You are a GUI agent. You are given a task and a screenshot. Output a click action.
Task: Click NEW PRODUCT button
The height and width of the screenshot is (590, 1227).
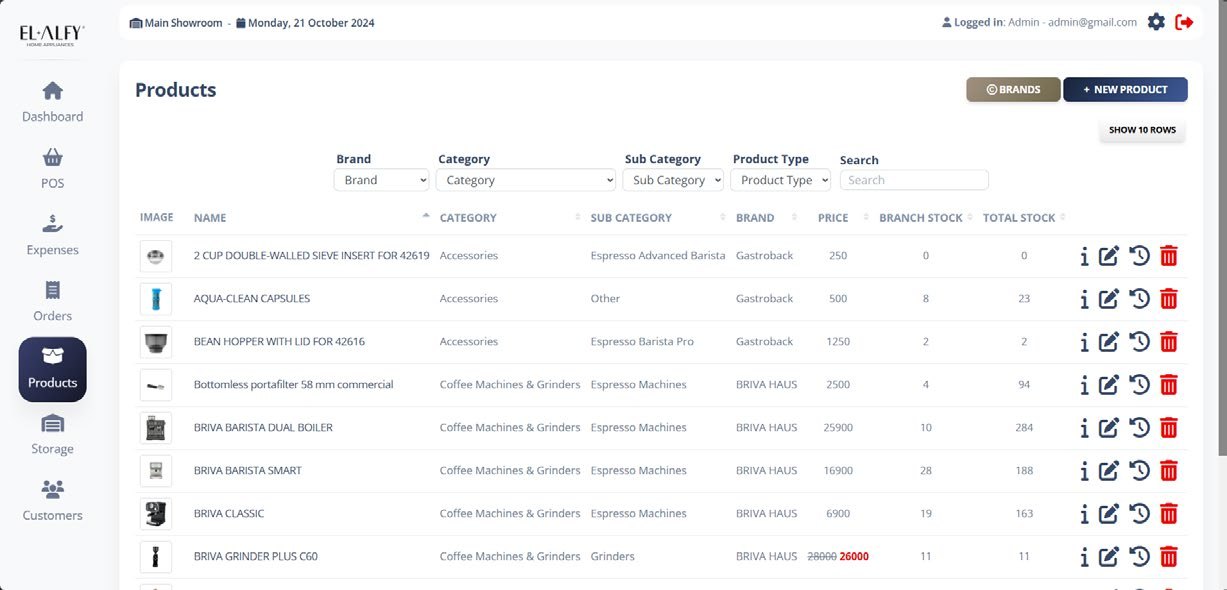[1125, 89]
